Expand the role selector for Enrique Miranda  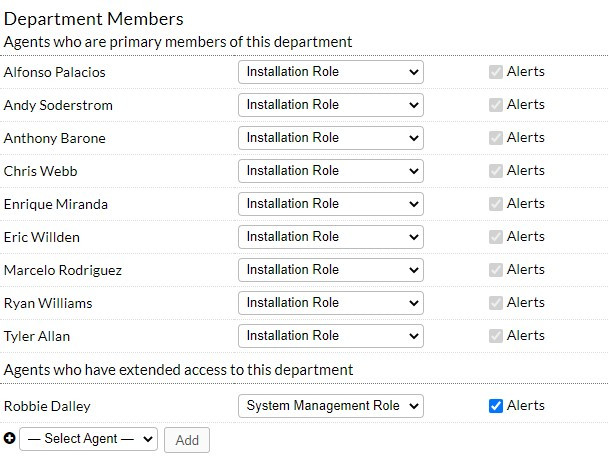click(x=330, y=204)
